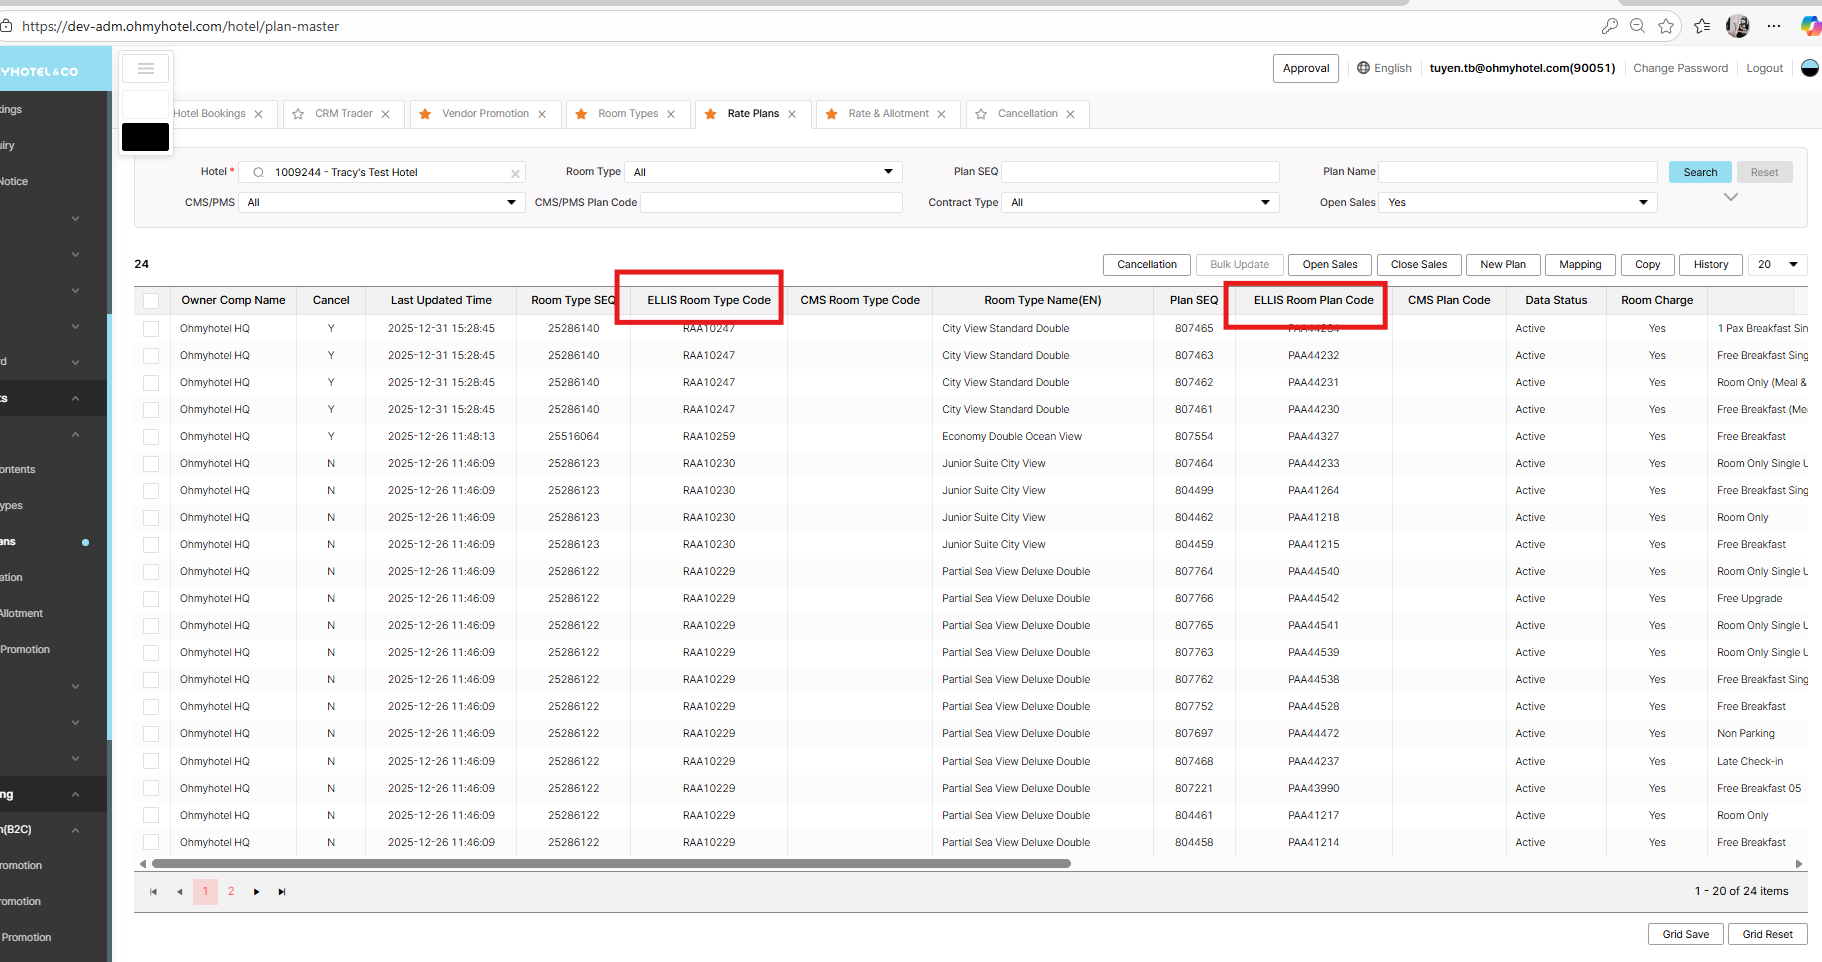This screenshot has width=1822, height=962.
Task: Click the star on Rate Plans tab
Action: (710, 114)
